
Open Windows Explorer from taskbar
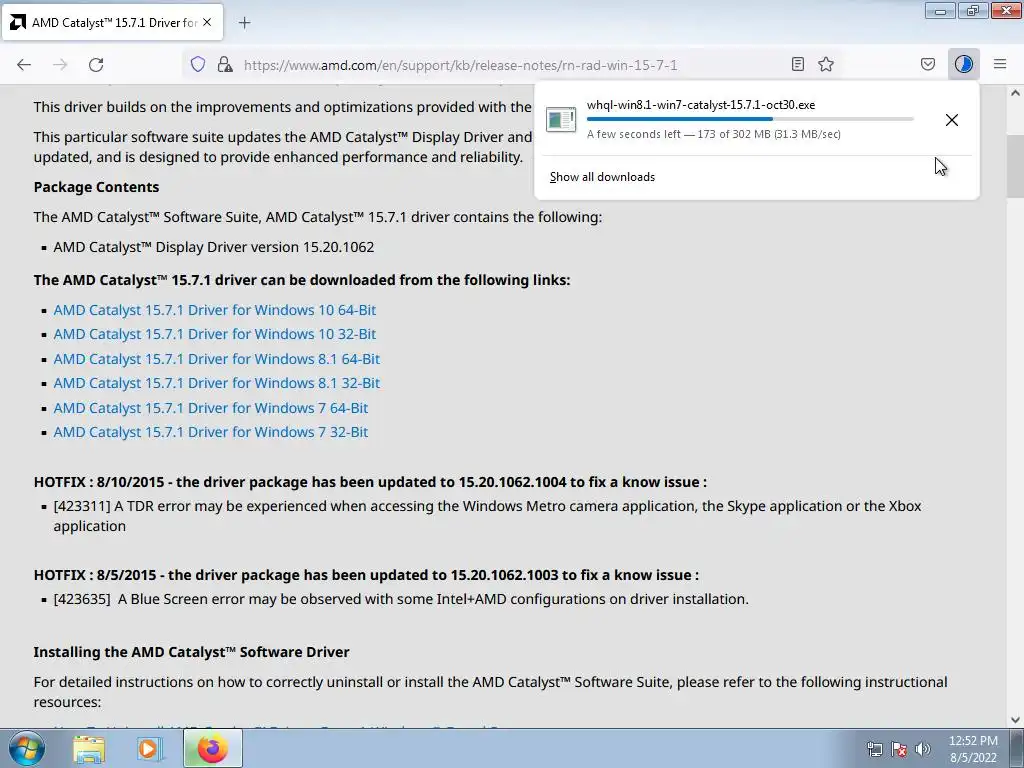point(89,748)
